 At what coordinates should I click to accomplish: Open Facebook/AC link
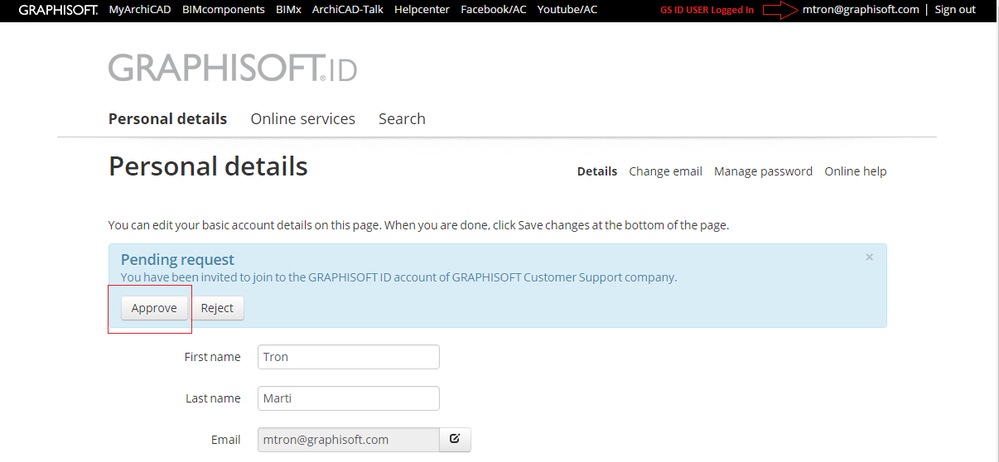493,10
